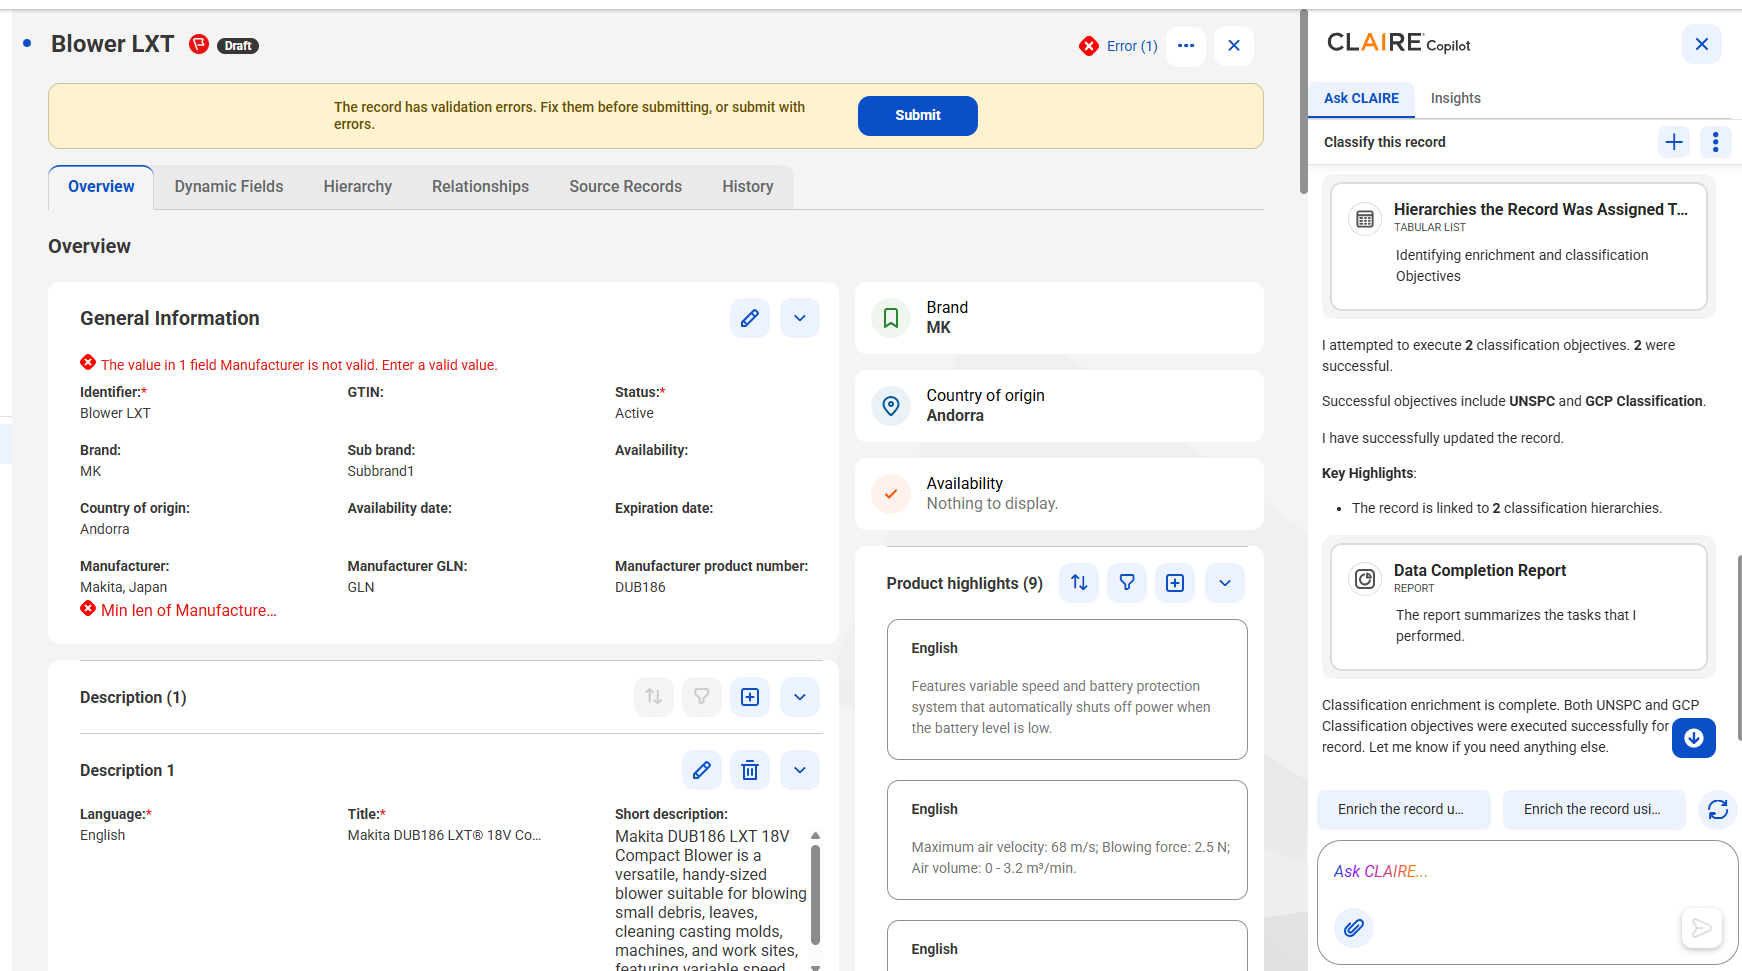Image resolution: width=1742 pixels, height=971 pixels.
Task: Collapse the Description (1) section
Action: pos(800,697)
